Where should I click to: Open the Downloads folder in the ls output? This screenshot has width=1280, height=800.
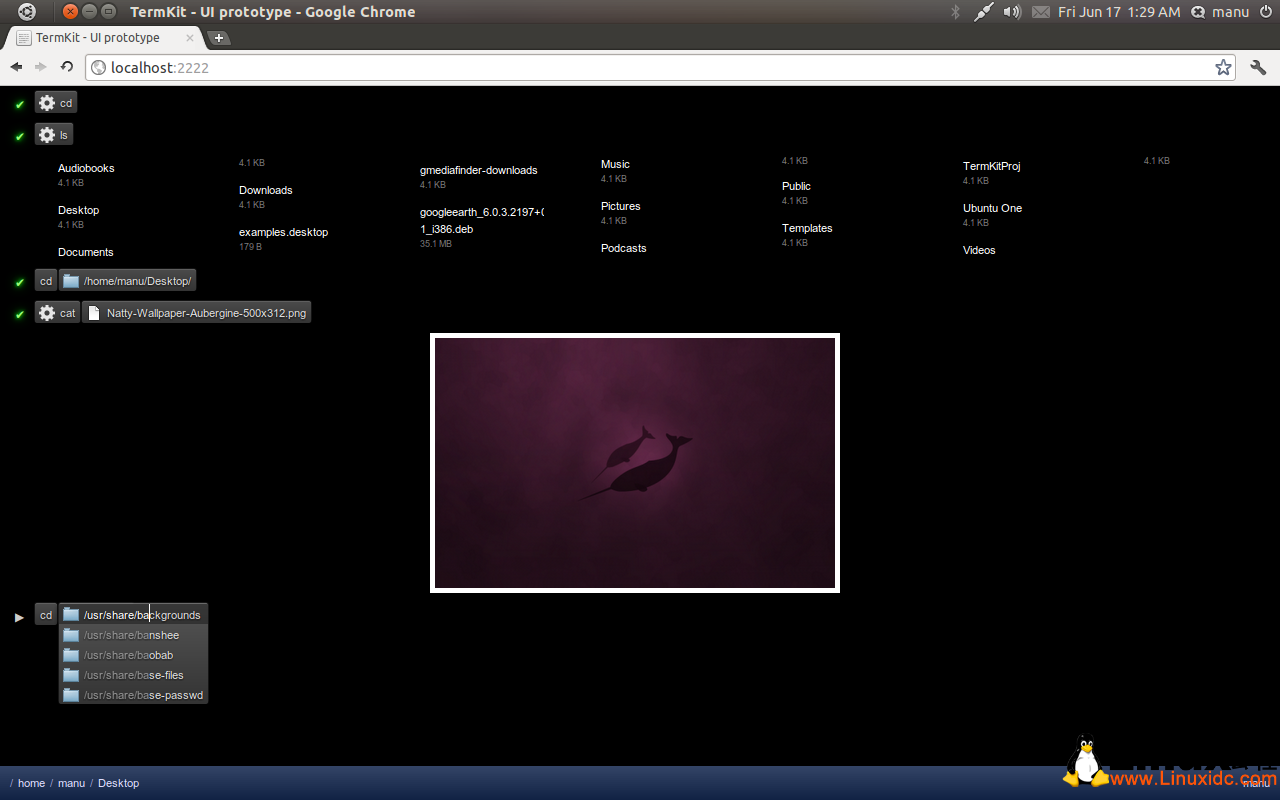265,189
